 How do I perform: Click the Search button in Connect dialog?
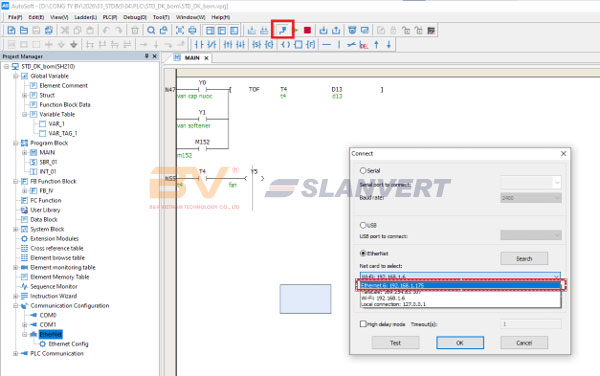click(x=524, y=259)
